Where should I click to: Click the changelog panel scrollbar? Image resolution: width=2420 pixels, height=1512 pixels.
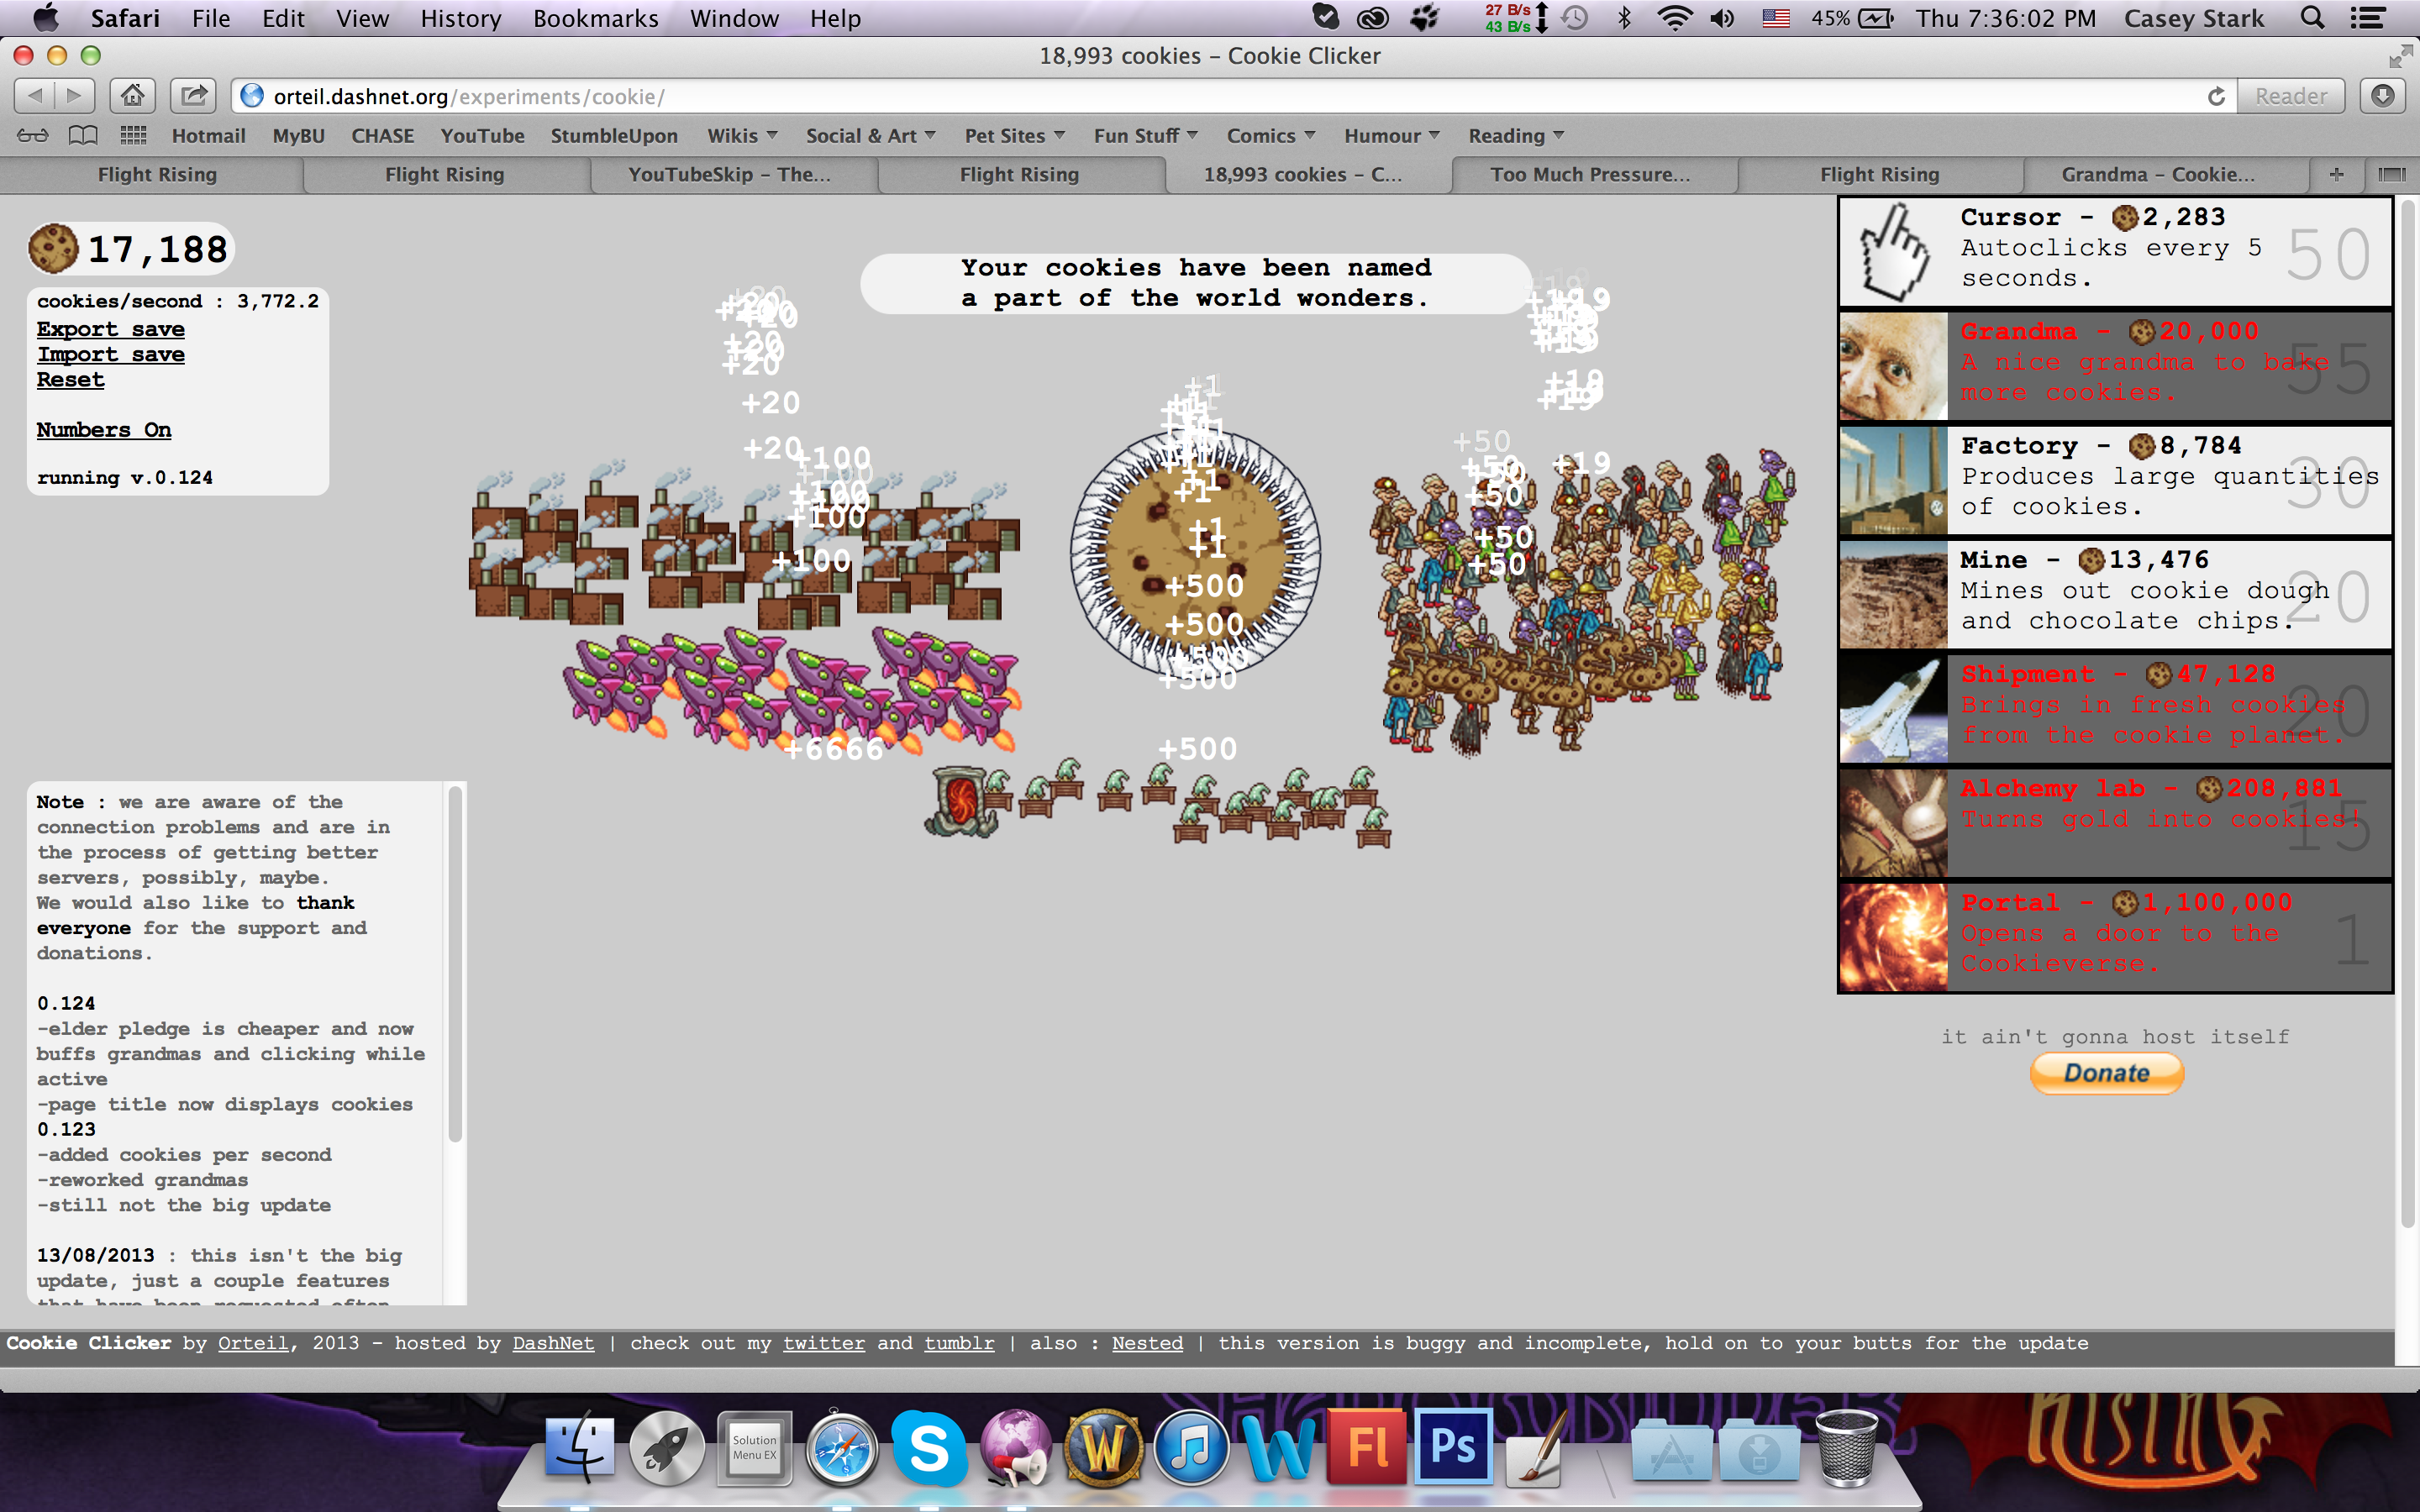[x=455, y=964]
